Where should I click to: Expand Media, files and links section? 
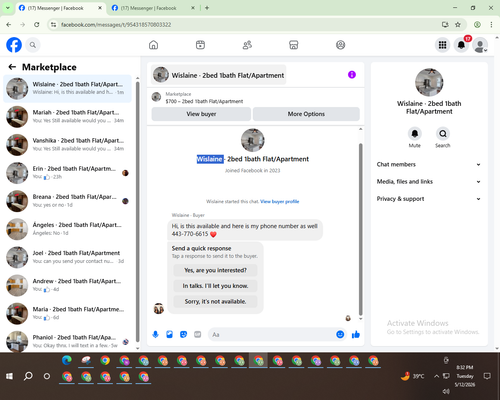tap(429, 182)
